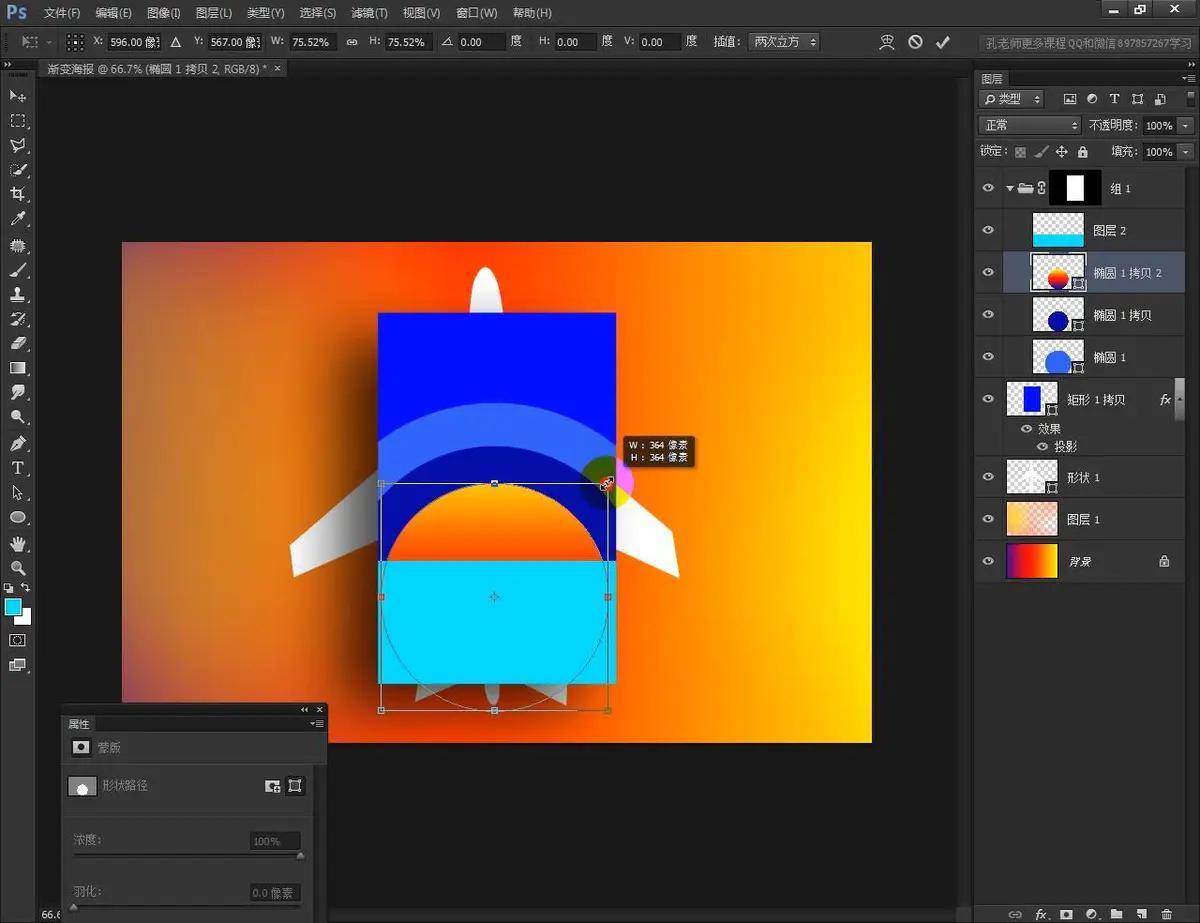The image size is (1200, 923).
Task: Select the History Brush tool
Action: click(18, 319)
